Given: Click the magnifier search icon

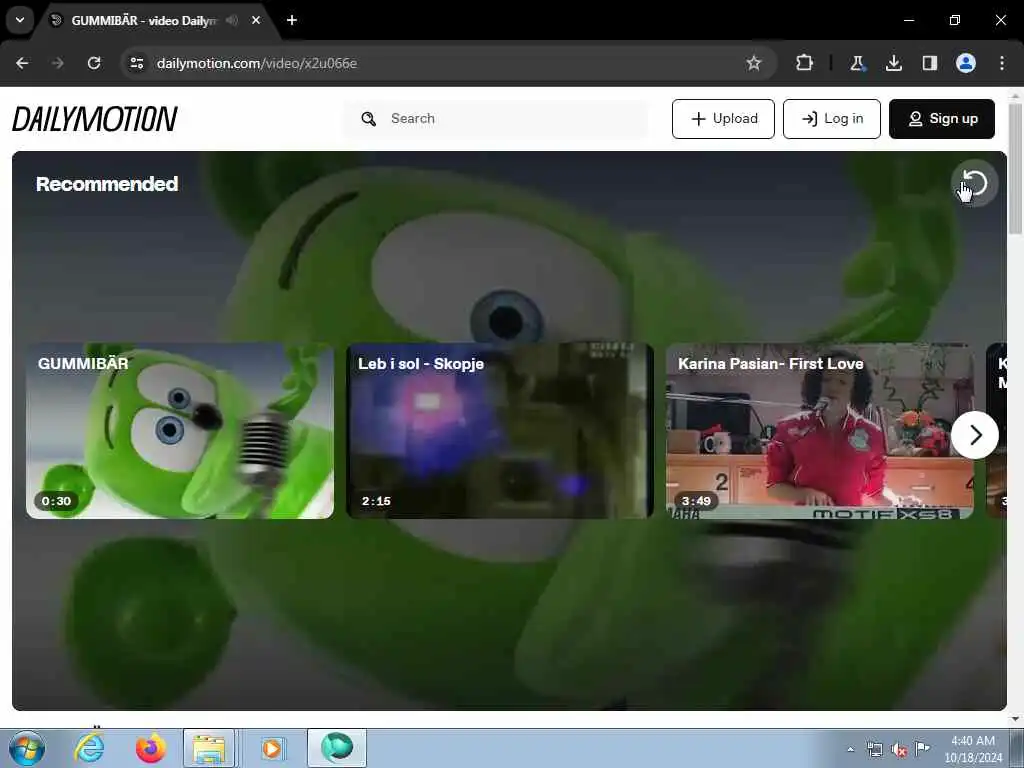Looking at the screenshot, I should pyautogui.click(x=368, y=119).
